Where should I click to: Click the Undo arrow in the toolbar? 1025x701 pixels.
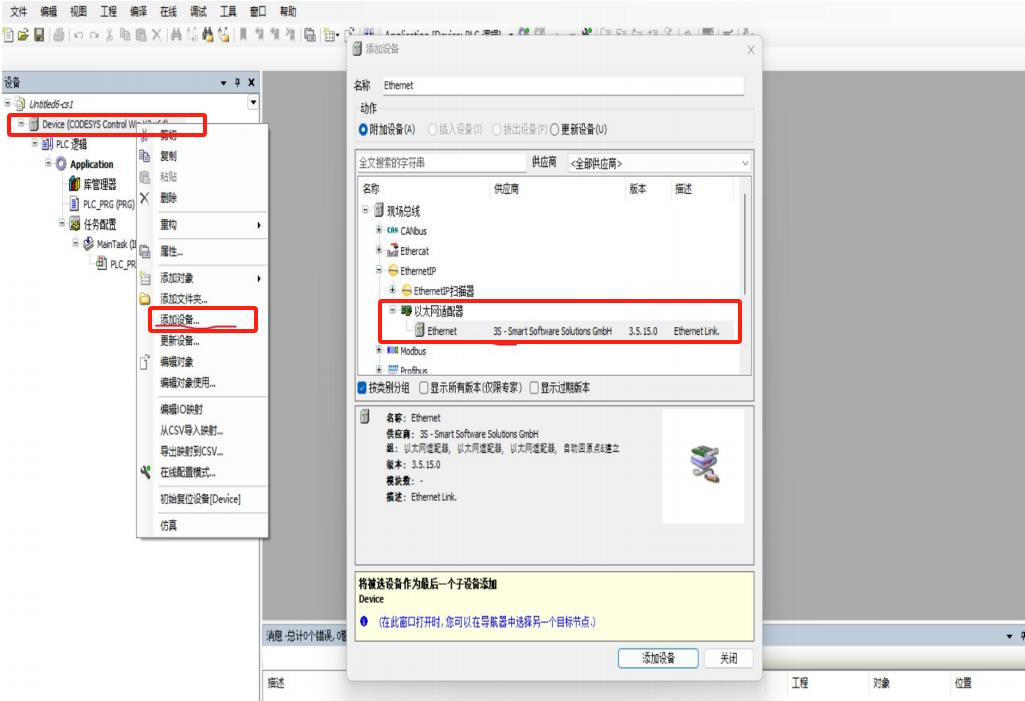pos(78,35)
